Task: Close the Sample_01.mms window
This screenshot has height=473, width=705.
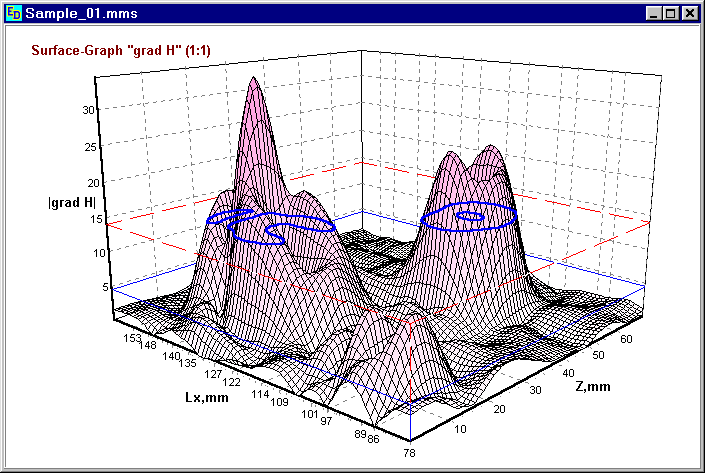Action: click(689, 14)
